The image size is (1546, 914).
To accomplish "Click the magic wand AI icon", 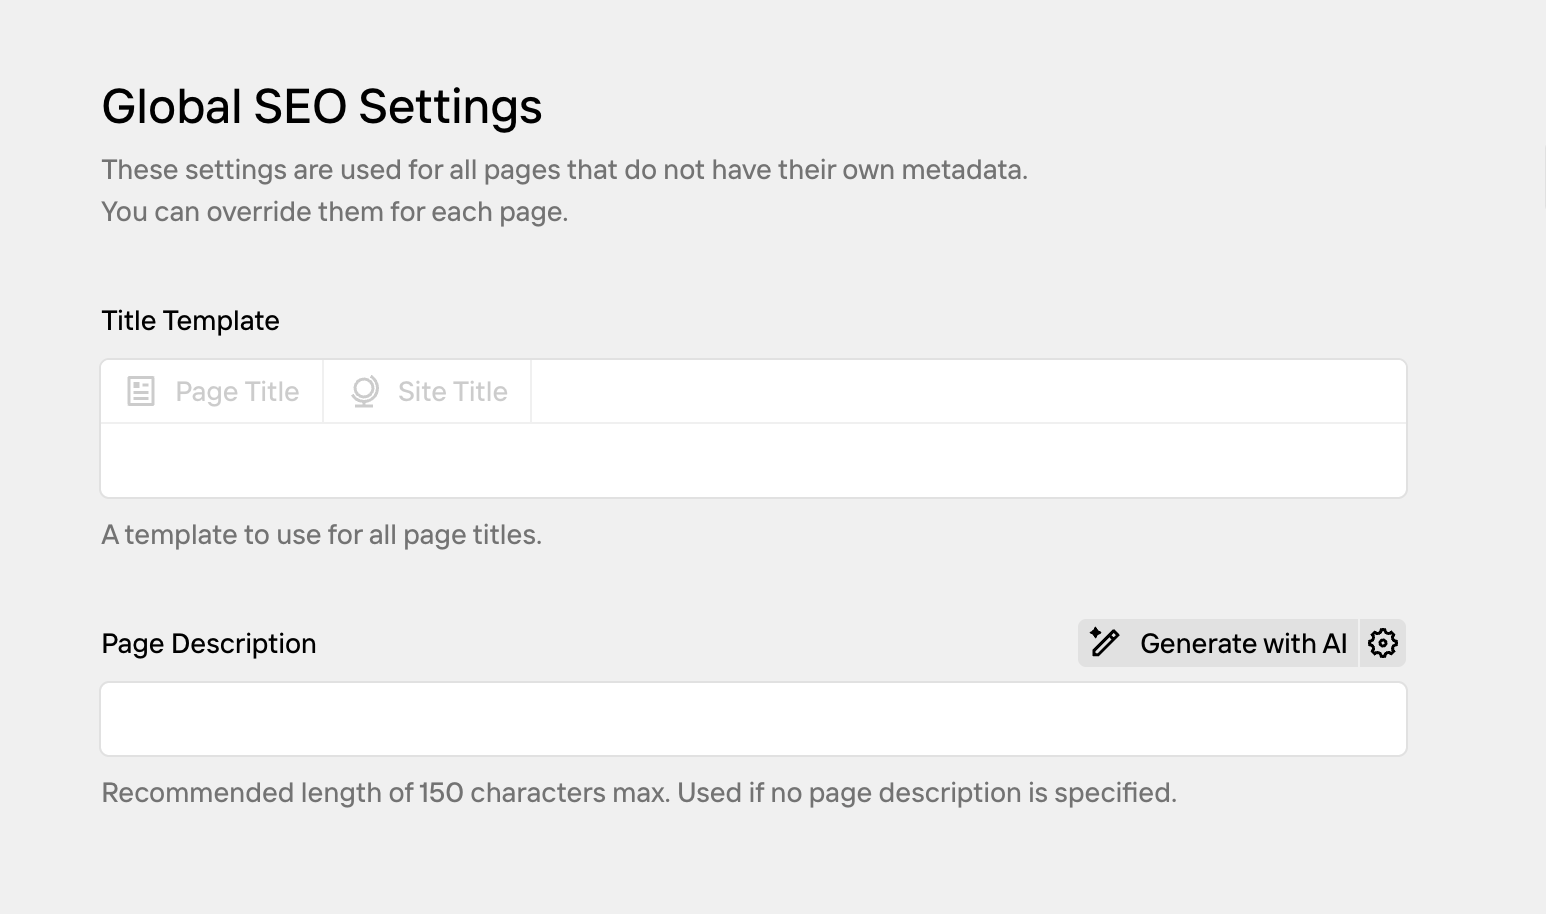I will click(1105, 643).
